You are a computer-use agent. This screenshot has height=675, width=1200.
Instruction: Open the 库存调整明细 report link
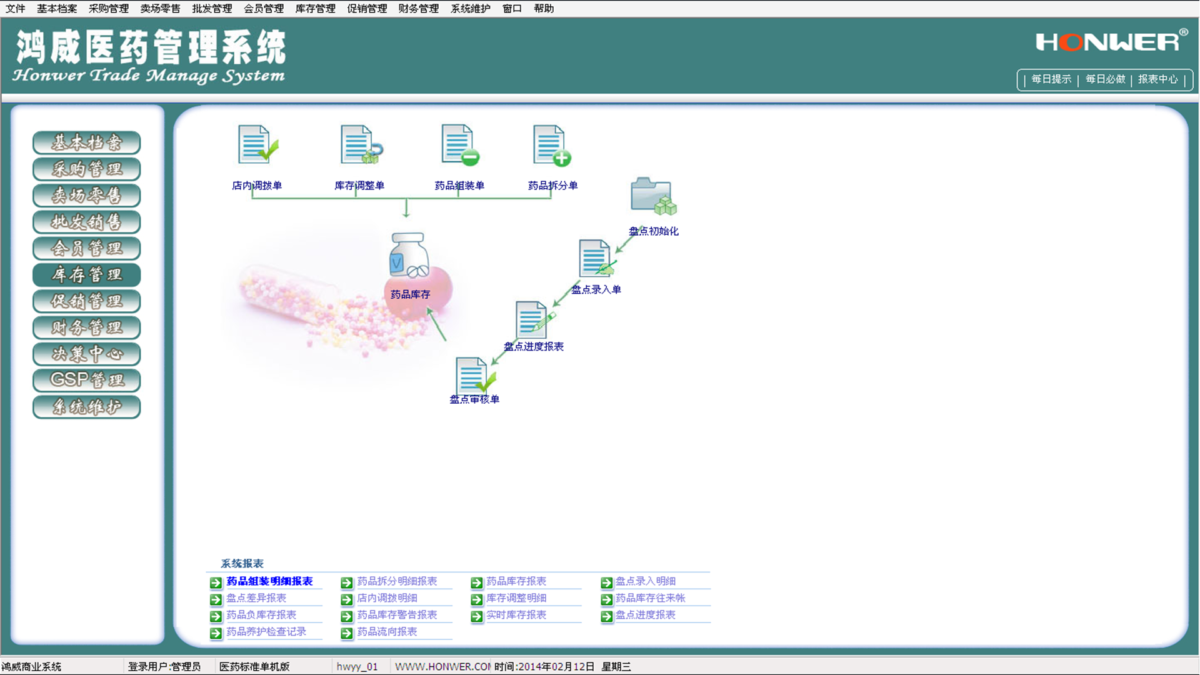coord(516,598)
